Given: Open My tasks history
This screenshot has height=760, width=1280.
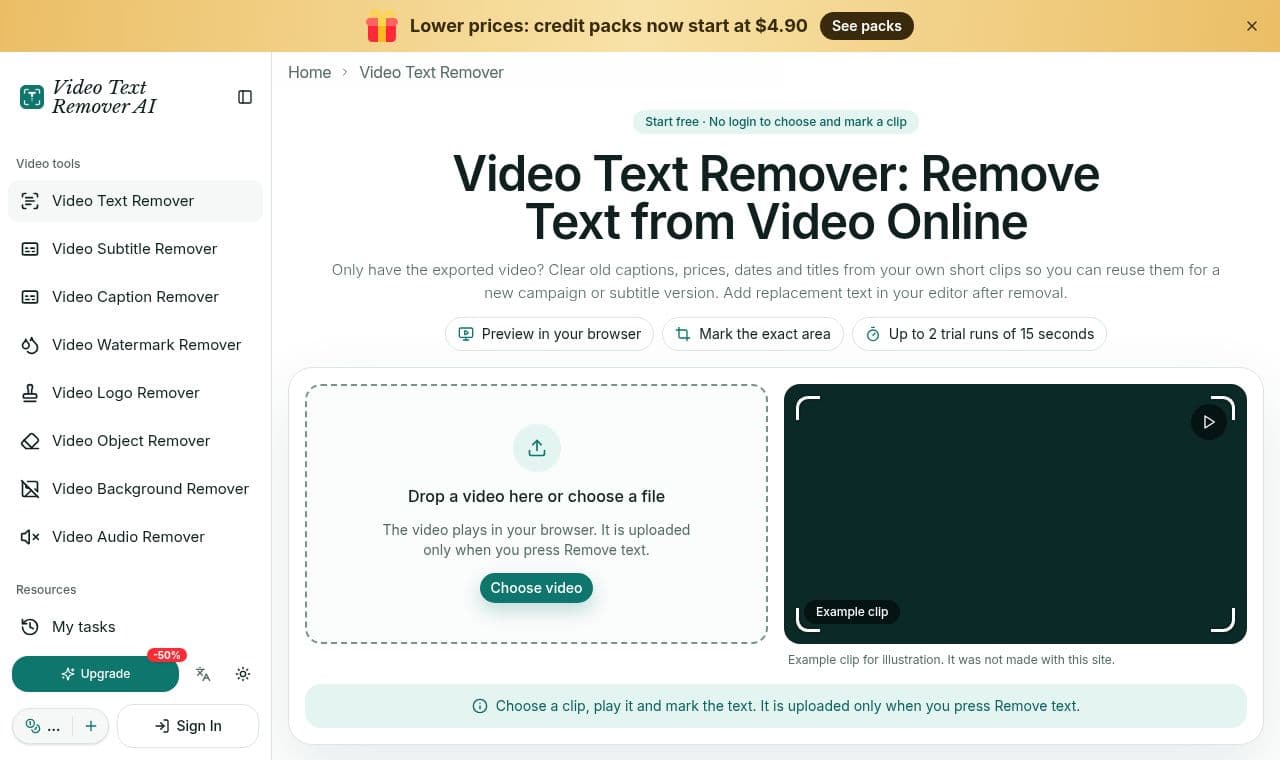Looking at the screenshot, I should 135,627.
